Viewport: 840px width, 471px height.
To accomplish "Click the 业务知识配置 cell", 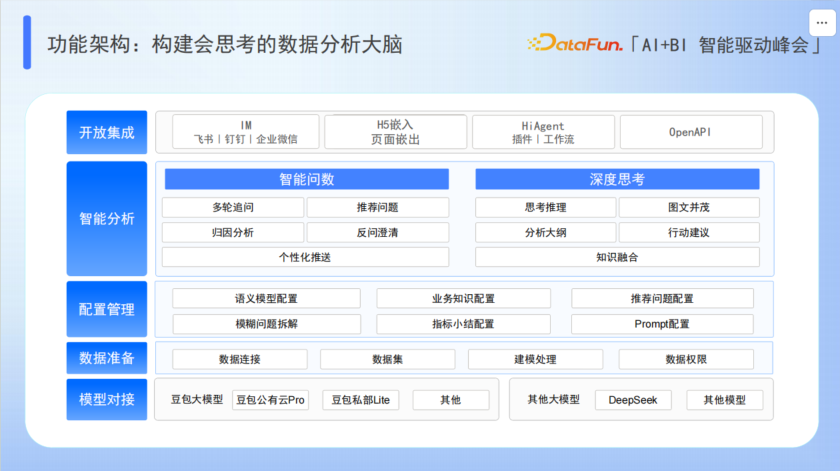I will [463, 298].
